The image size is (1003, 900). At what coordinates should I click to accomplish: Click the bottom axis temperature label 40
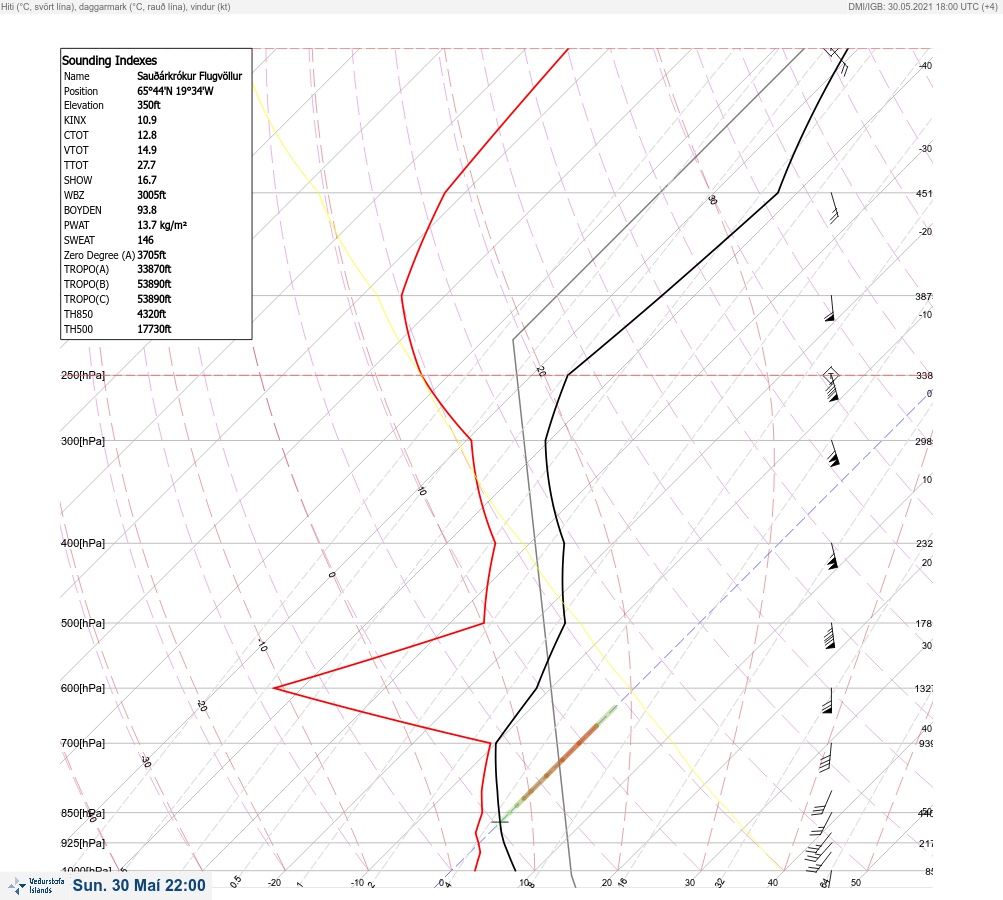tap(773, 883)
